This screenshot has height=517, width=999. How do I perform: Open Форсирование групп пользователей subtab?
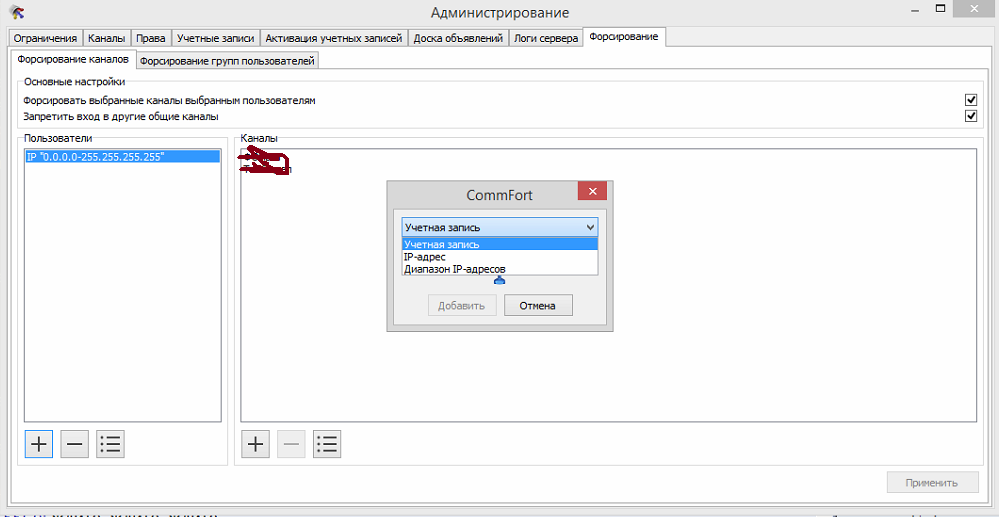click(227, 61)
